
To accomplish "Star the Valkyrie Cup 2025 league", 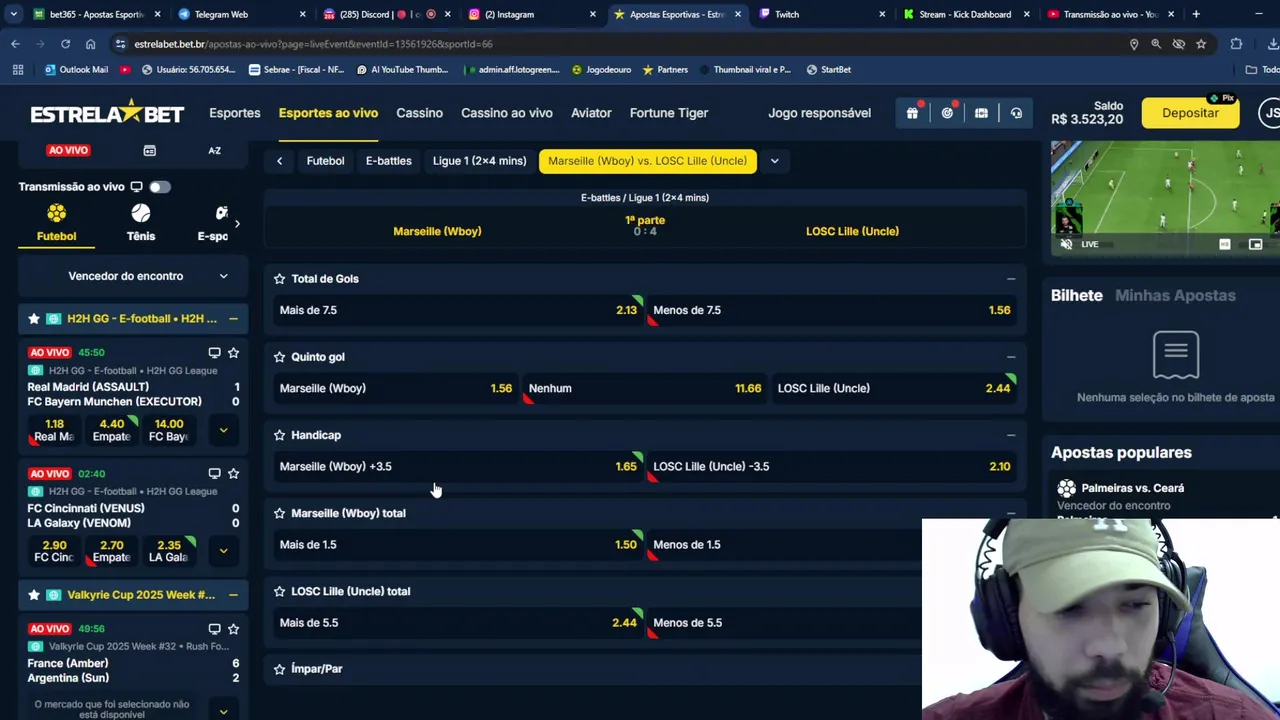I will coord(34,595).
